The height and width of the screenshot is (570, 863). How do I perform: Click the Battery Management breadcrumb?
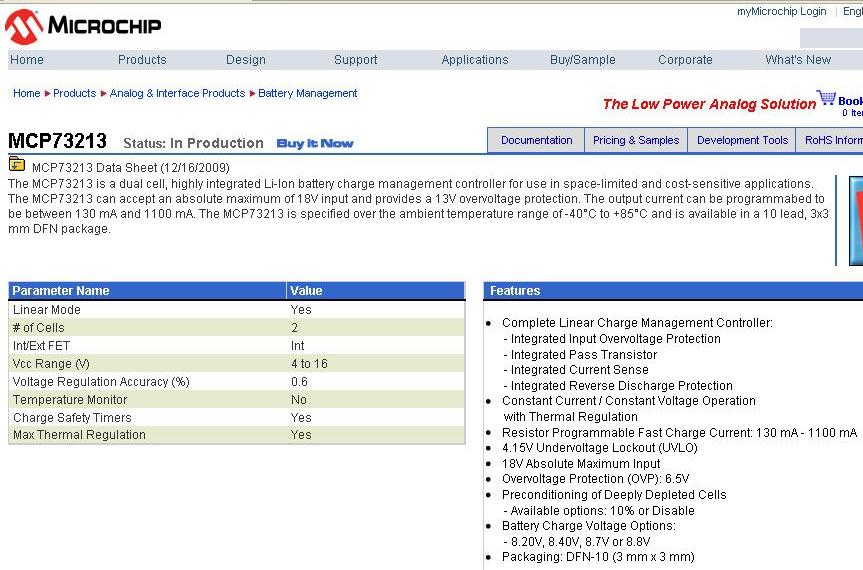pos(308,94)
